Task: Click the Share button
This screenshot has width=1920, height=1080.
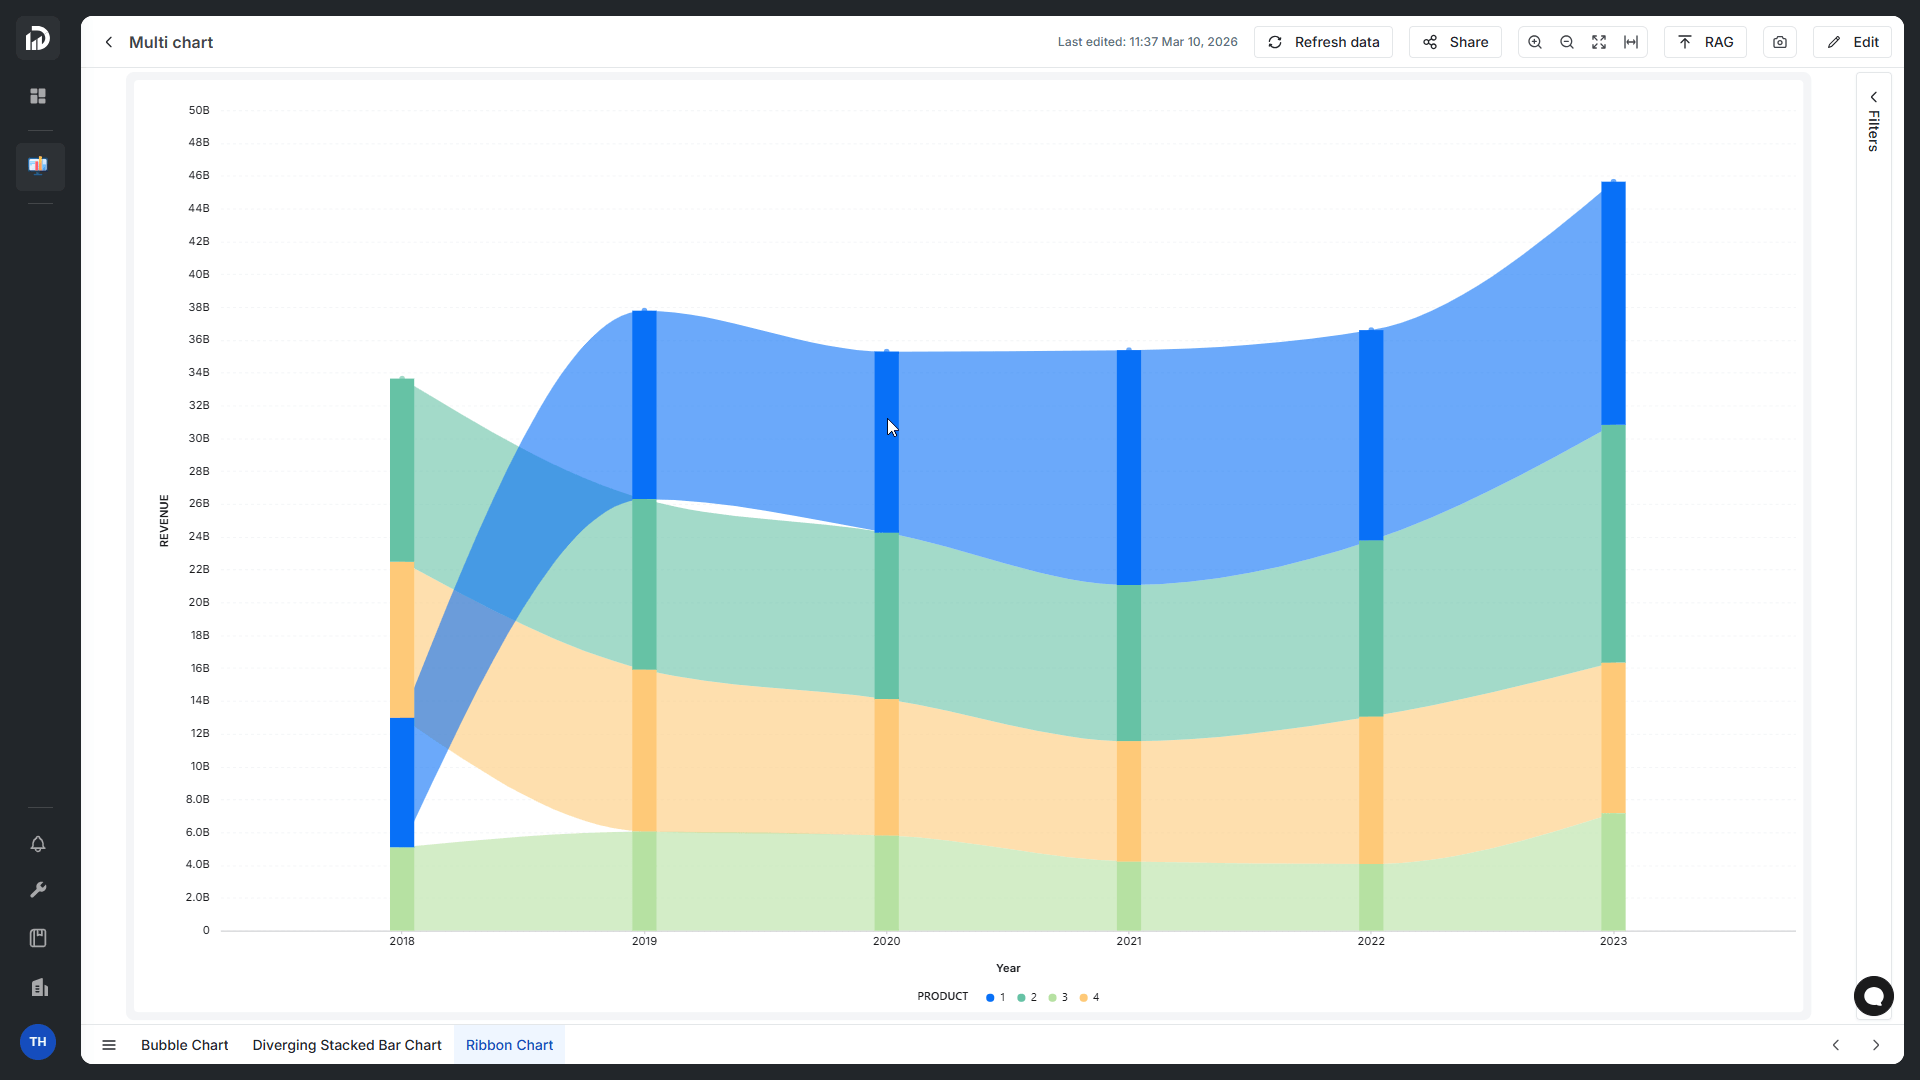Action: pyautogui.click(x=1455, y=42)
